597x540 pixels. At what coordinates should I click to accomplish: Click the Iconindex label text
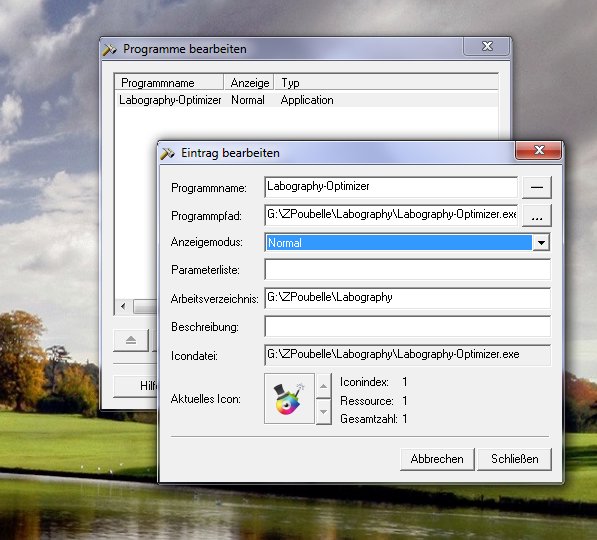point(364,382)
